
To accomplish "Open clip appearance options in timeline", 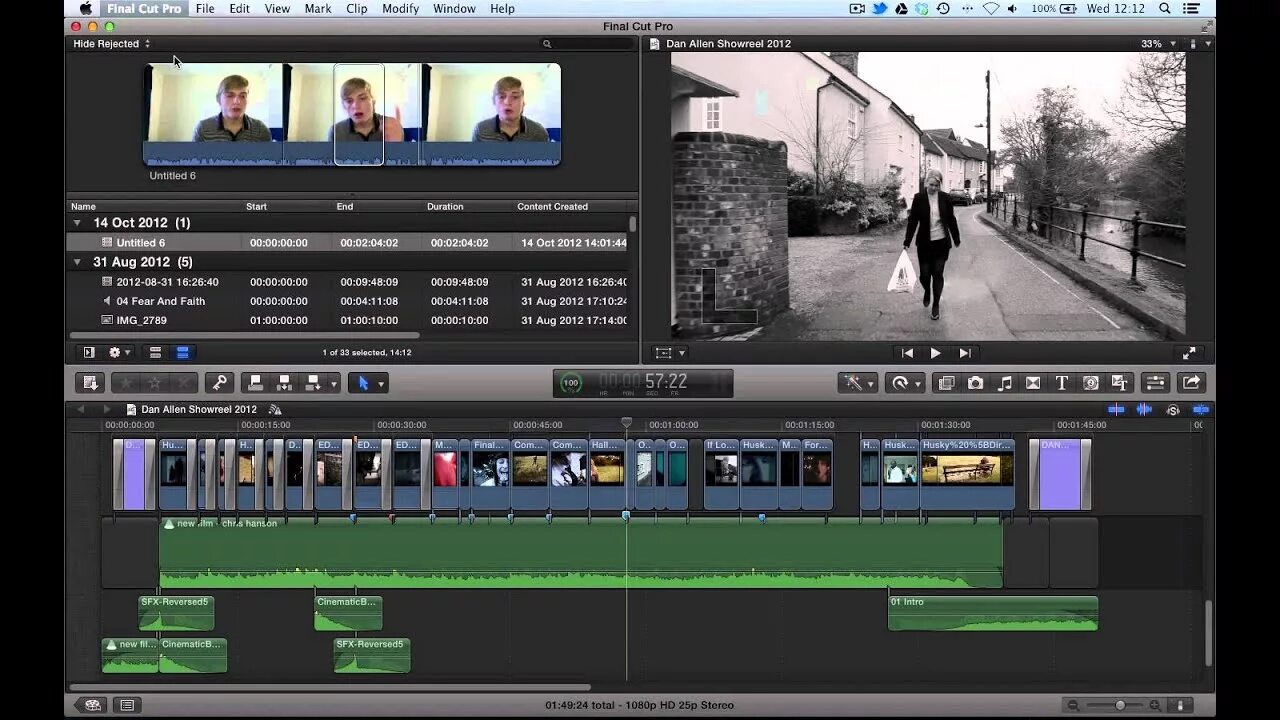I will point(1180,705).
